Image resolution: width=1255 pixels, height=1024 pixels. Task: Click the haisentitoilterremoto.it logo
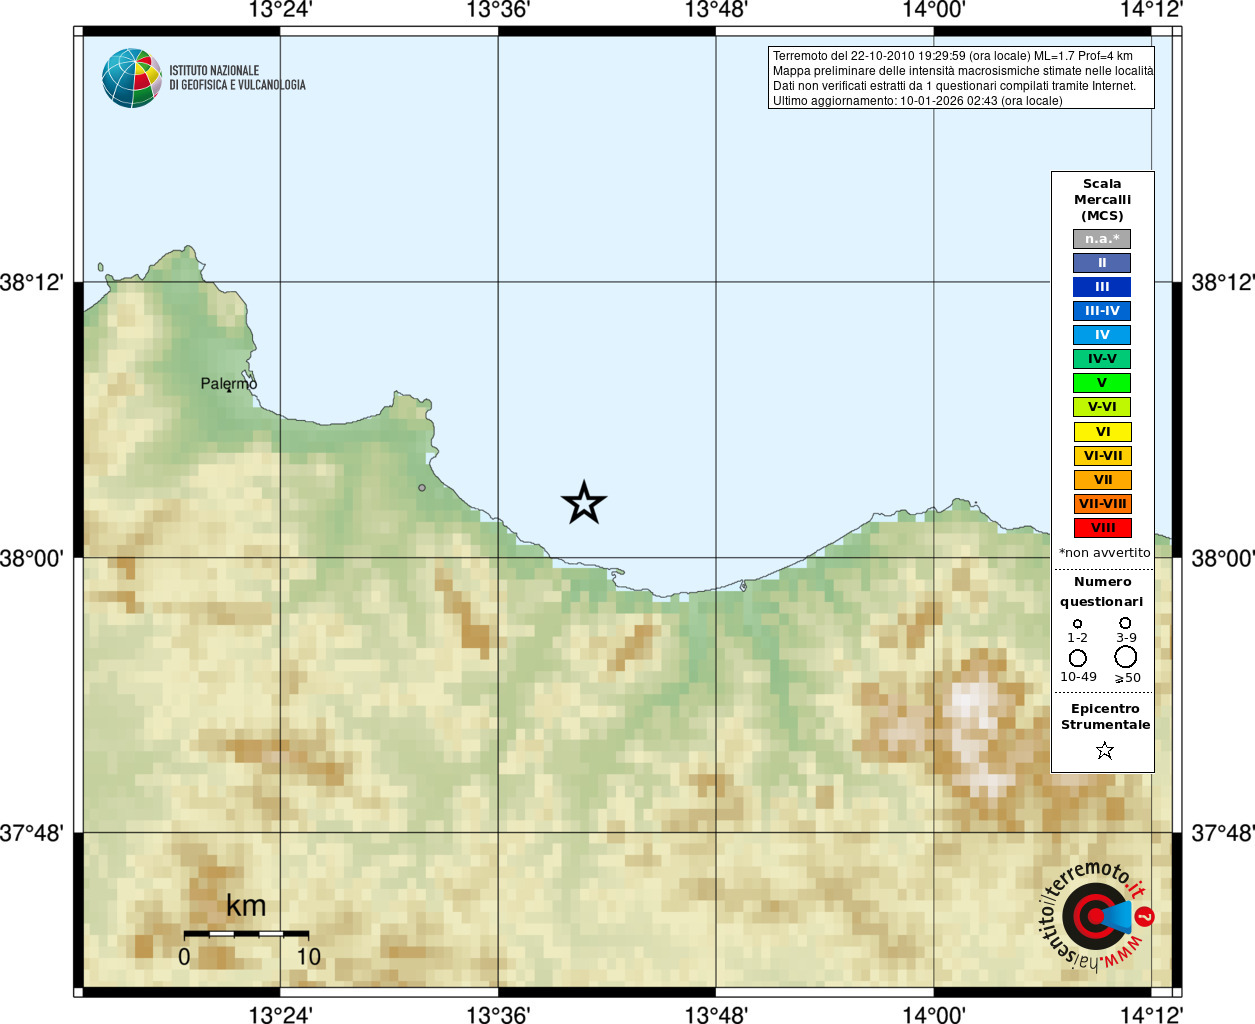point(1096,915)
